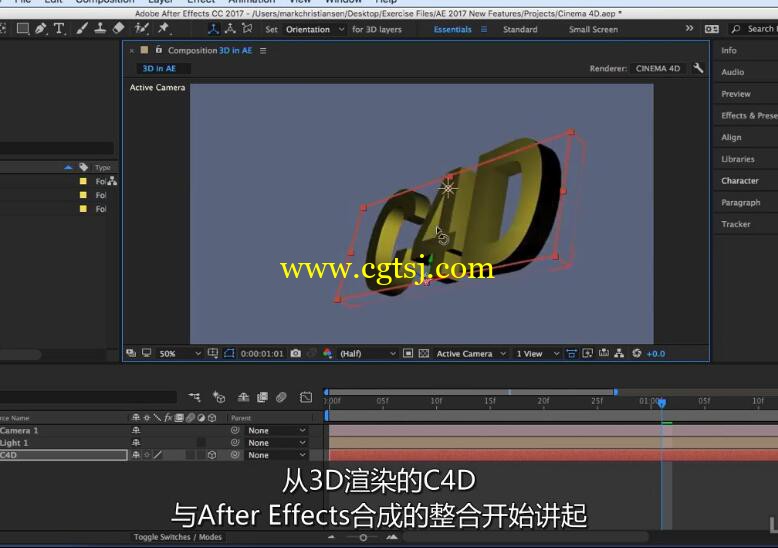The width and height of the screenshot is (778, 548).
Task: Select the Type tool
Action: 59,29
